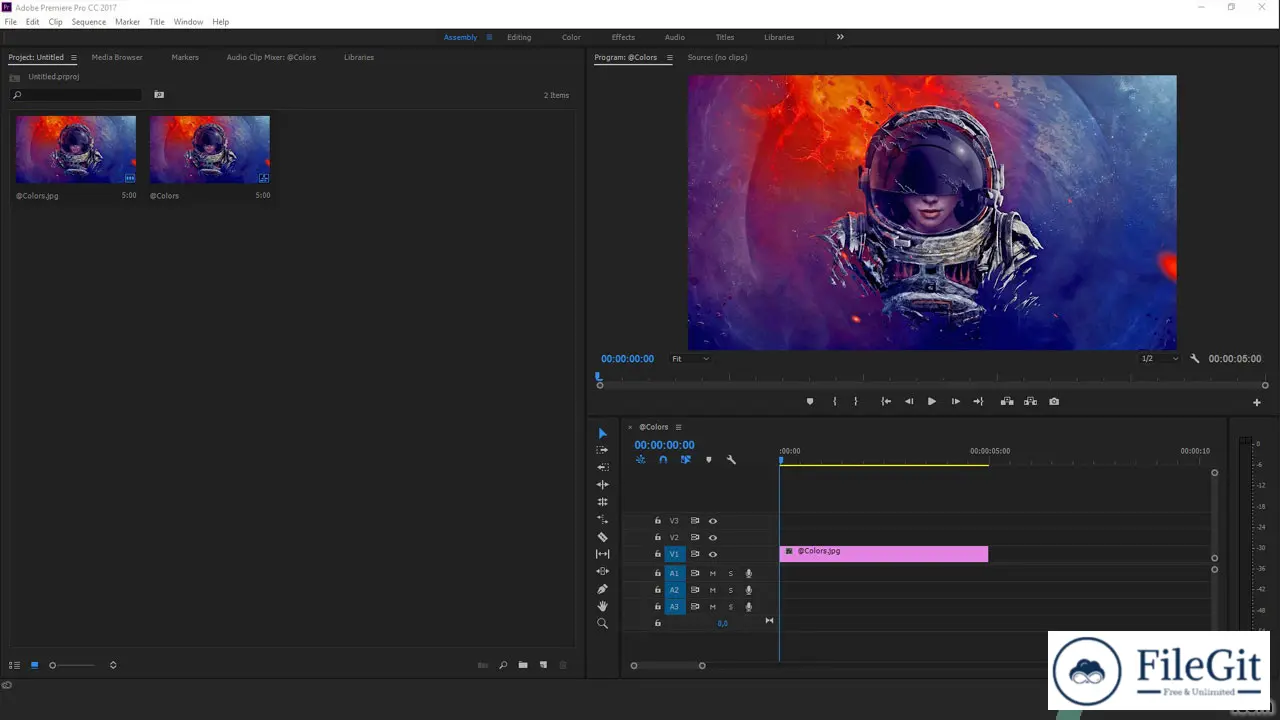Step forward one frame
The image size is (1280, 720).
955,401
